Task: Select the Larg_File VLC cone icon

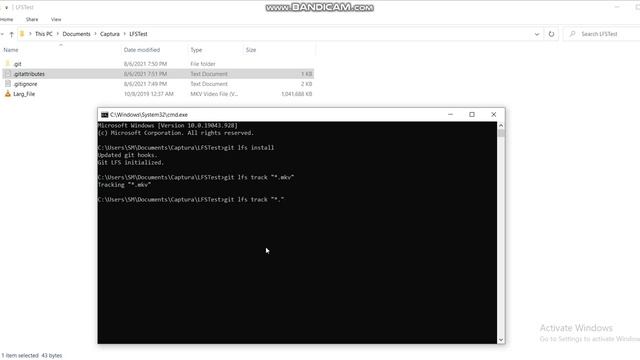Action: pos(7,94)
